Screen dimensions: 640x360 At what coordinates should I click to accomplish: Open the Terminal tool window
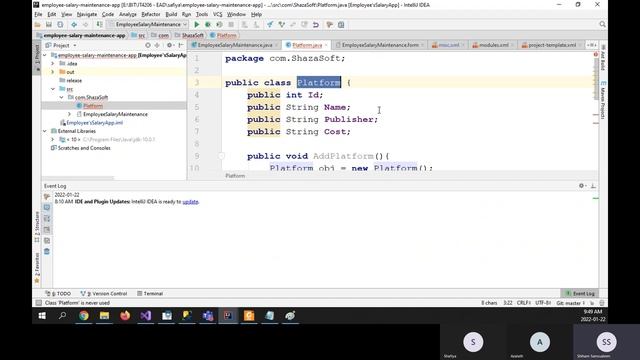coord(150,293)
